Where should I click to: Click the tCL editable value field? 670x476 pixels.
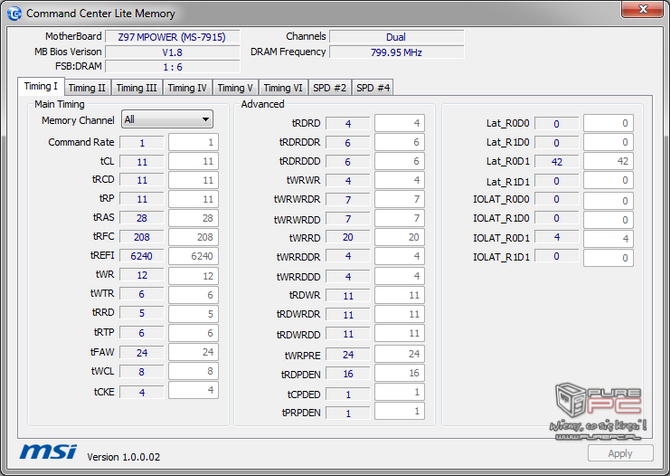pos(192,162)
